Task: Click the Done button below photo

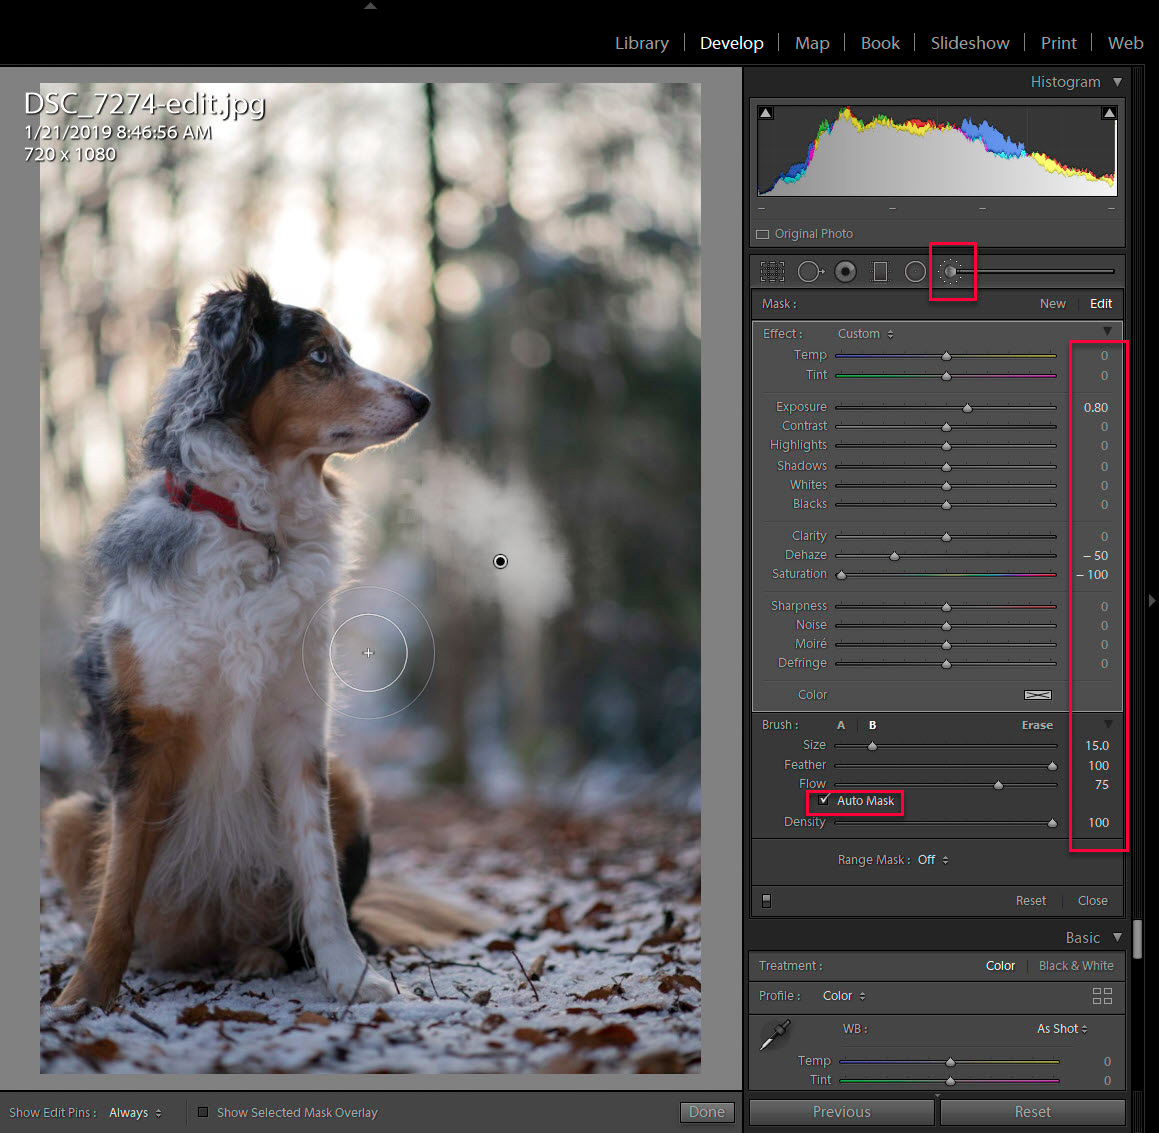Action: [x=706, y=1112]
